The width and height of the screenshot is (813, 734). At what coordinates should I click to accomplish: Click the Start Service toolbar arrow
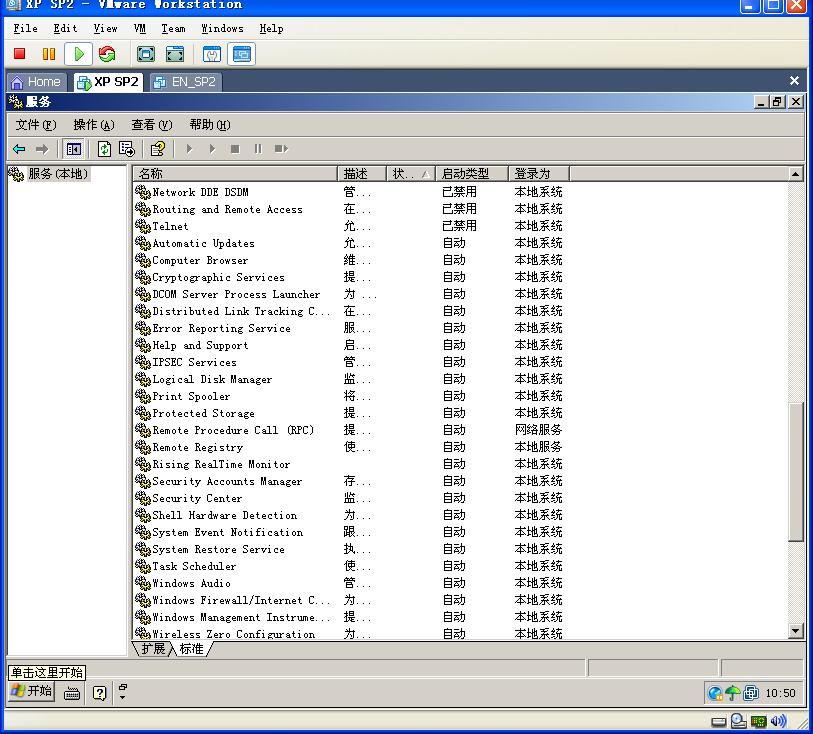[189, 149]
